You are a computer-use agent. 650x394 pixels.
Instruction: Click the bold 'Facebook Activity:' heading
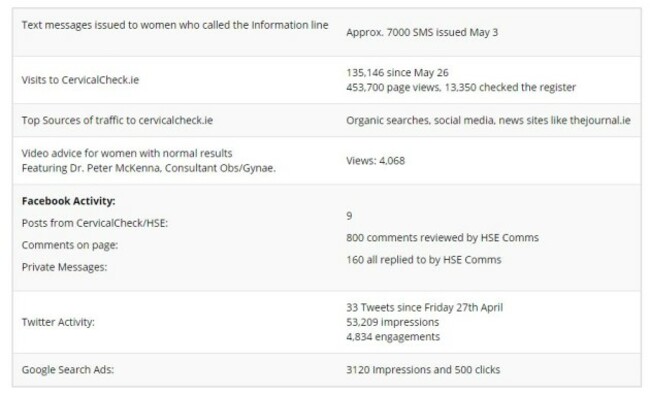(68, 201)
